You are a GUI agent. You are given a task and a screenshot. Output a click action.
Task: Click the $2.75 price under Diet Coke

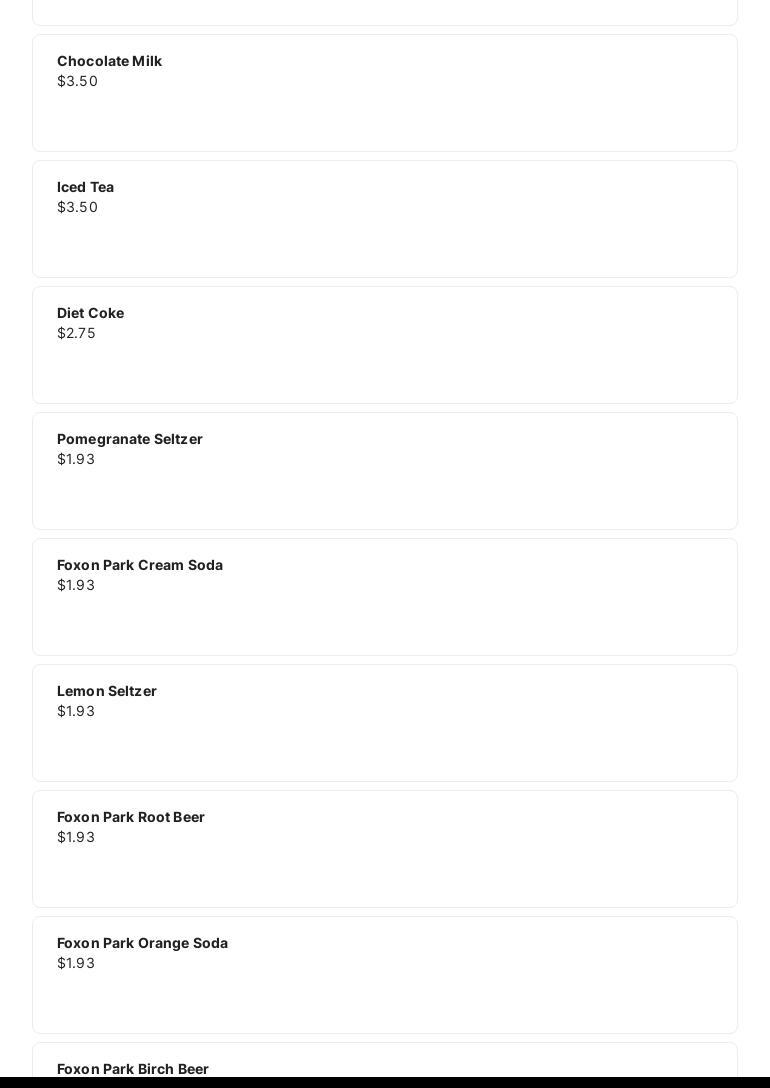(76, 334)
